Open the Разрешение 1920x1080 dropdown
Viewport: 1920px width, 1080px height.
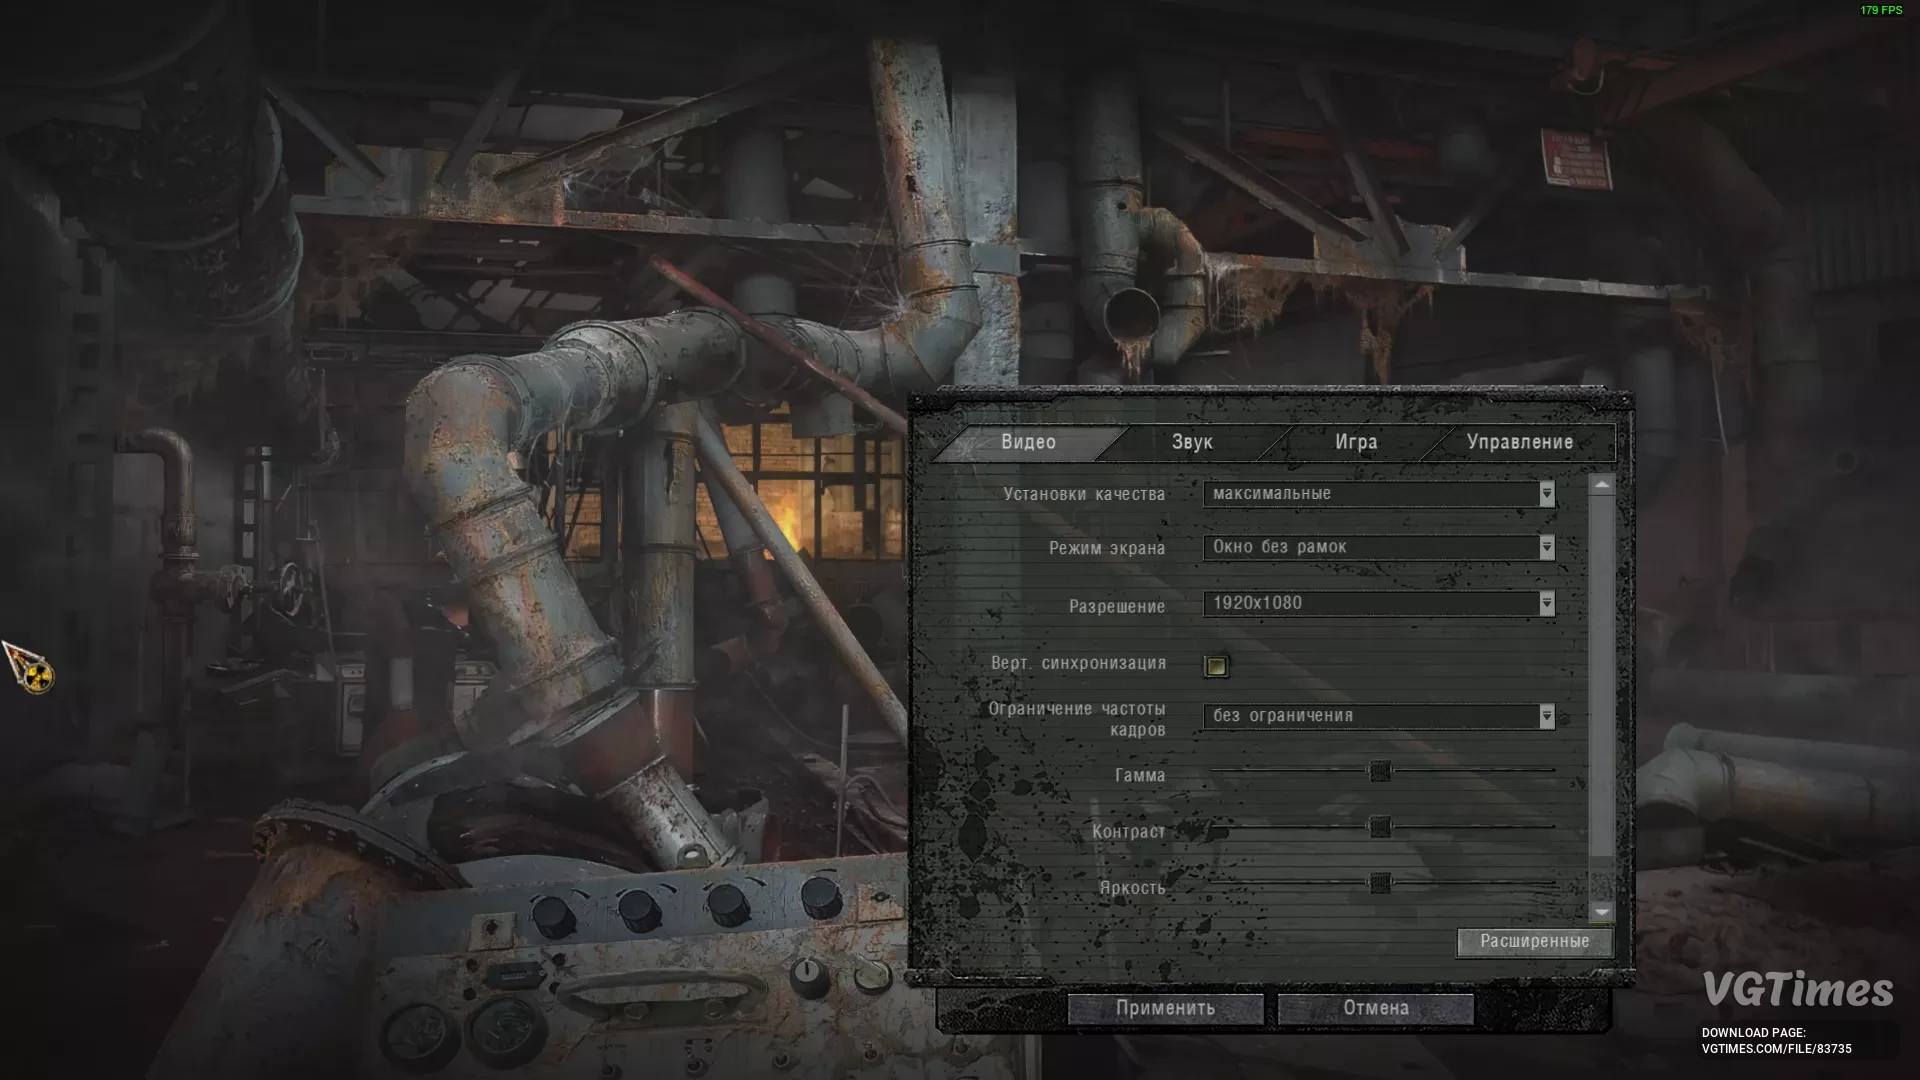[1379, 603]
